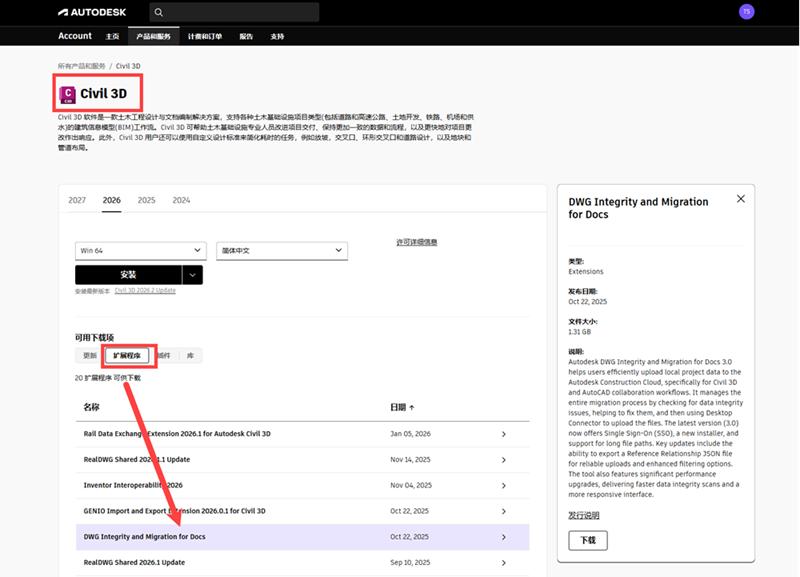This screenshot has height=577, width=800.
Task: Select RealDWG Shared 2026.1.1 Update row
Action: click(303, 460)
